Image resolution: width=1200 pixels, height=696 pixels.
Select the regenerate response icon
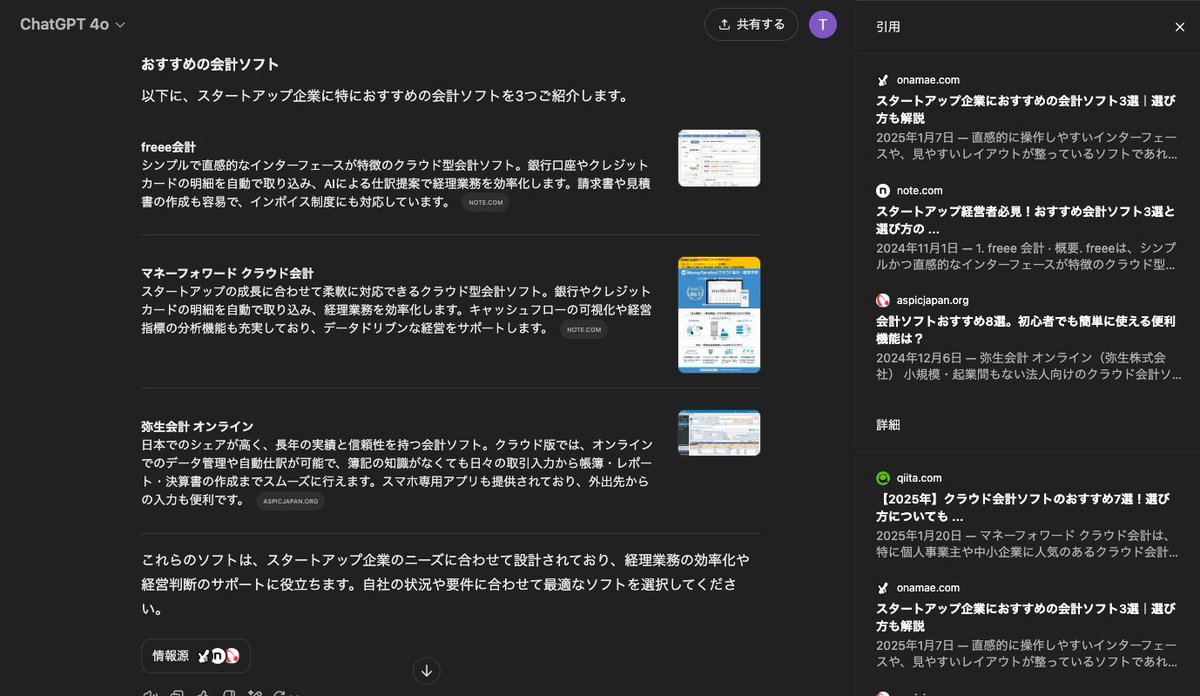tap(280, 693)
